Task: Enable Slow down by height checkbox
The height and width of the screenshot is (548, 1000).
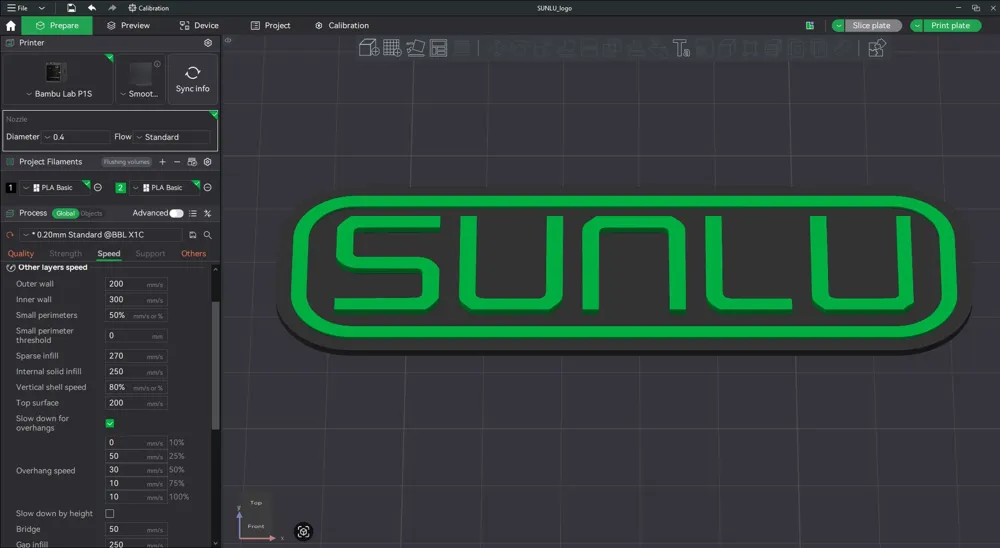Action: click(110, 514)
